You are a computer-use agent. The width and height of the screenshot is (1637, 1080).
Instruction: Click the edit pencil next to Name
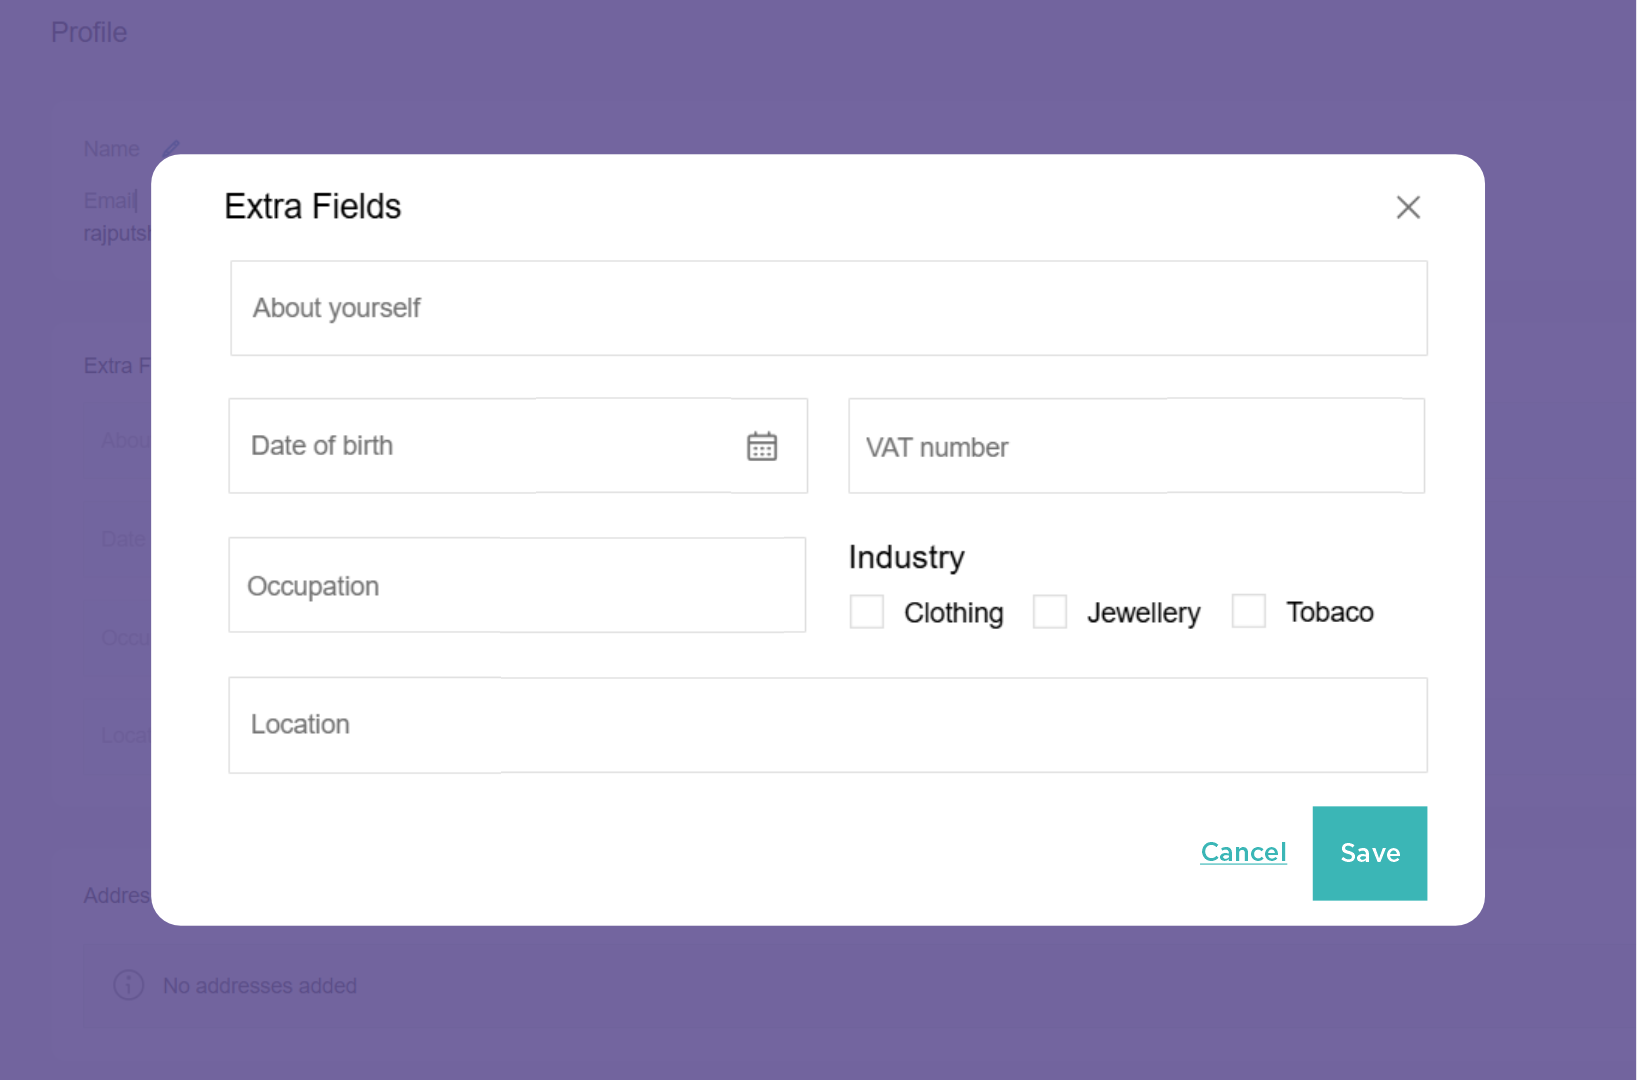[171, 149]
